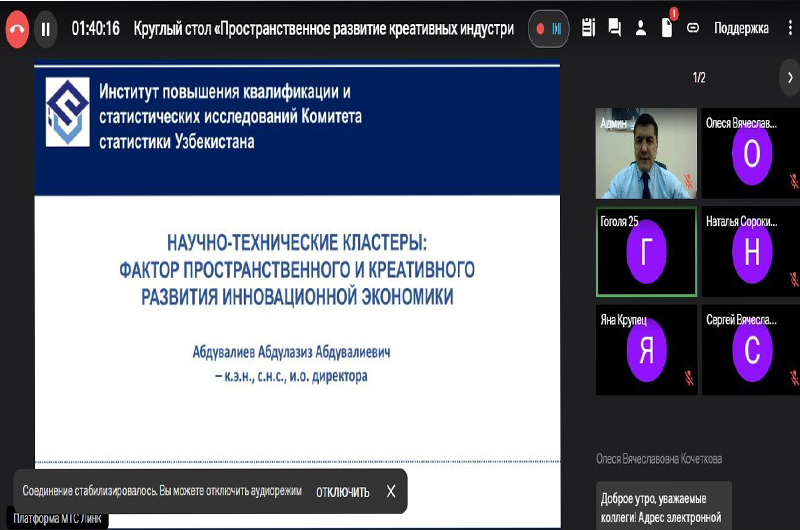800x530 pixels.
Task: Pause the session with the pause button
Action: click(45, 29)
